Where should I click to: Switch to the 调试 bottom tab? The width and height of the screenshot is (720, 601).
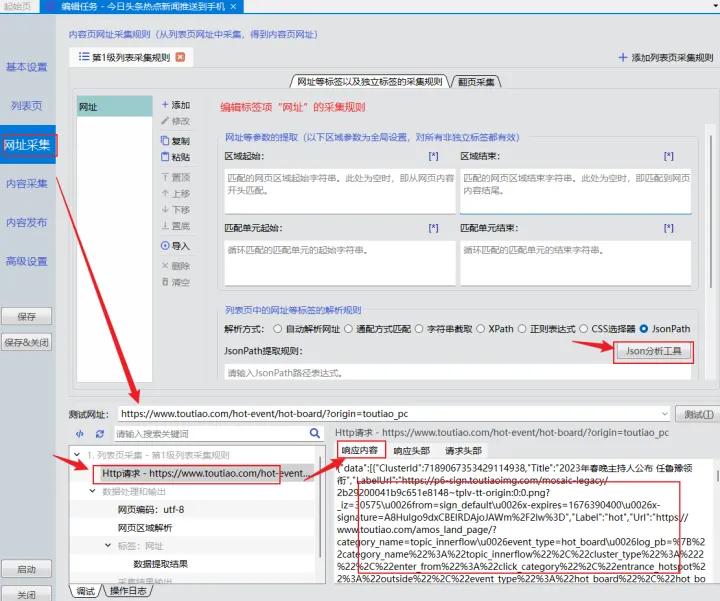85,591
